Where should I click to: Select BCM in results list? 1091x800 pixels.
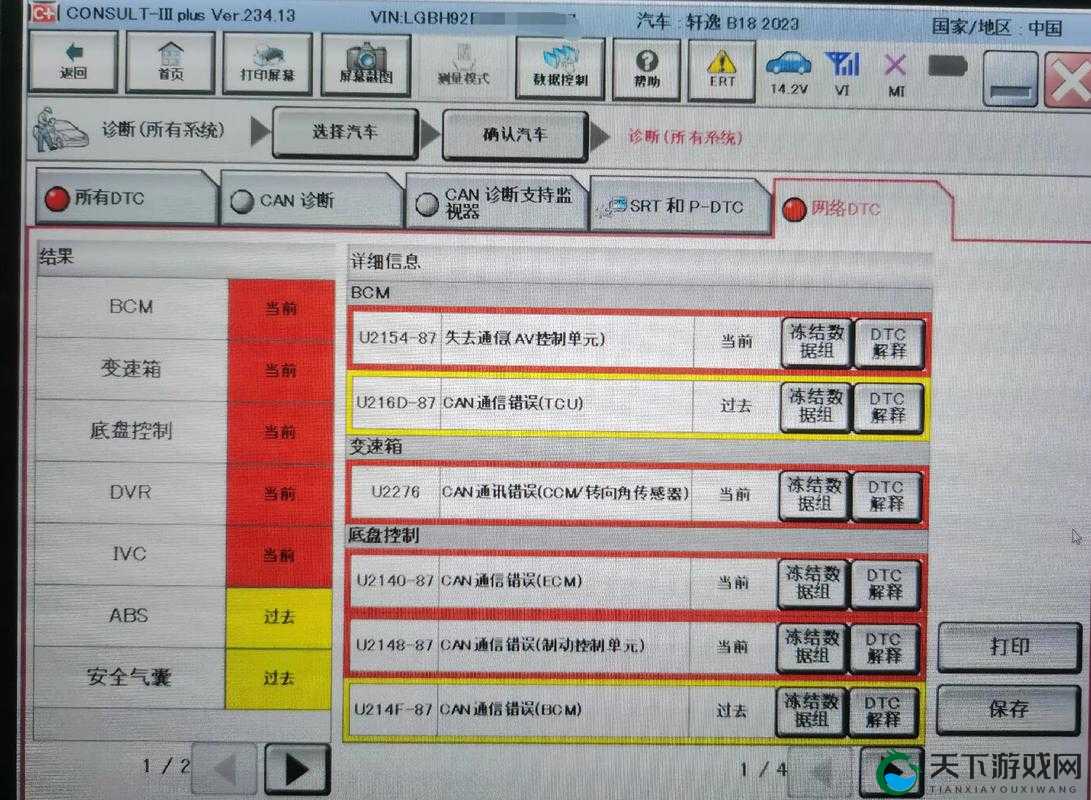point(132,307)
